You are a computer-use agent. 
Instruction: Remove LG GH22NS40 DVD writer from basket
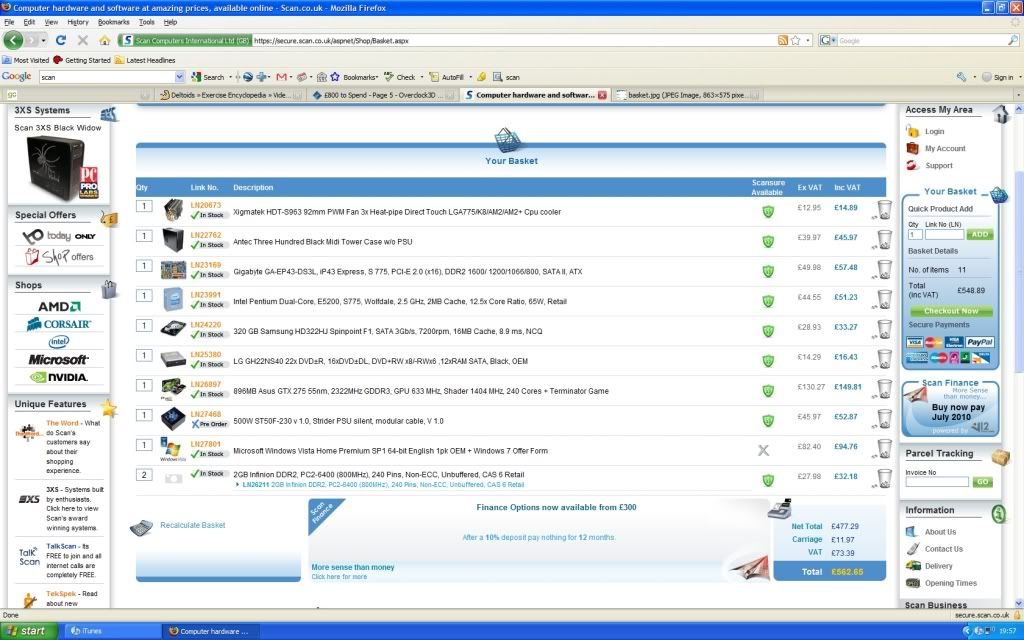click(x=884, y=359)
